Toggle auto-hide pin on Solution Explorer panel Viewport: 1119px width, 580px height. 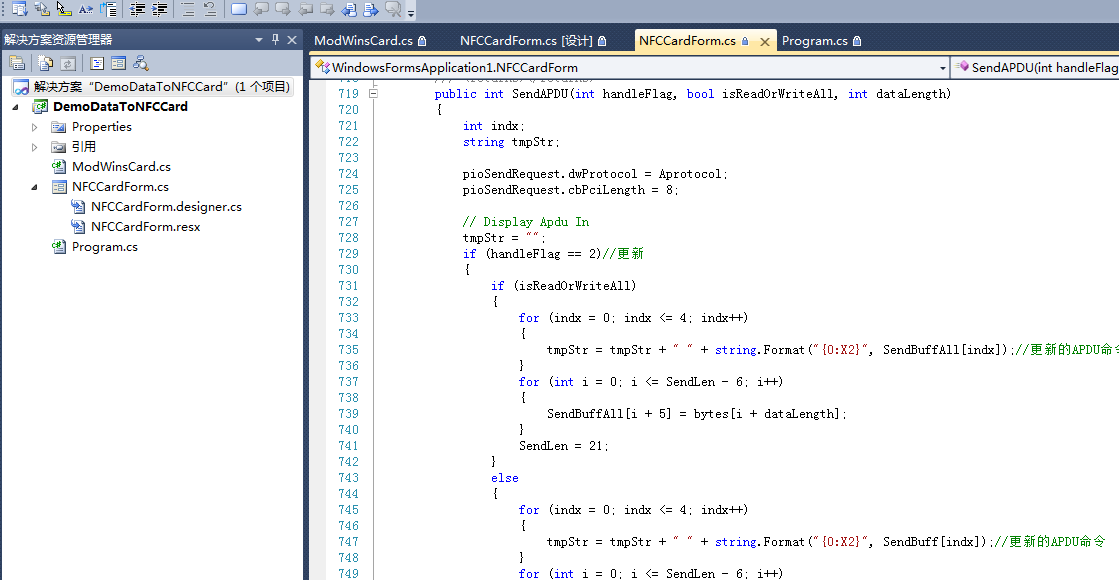tap(275, 40)
